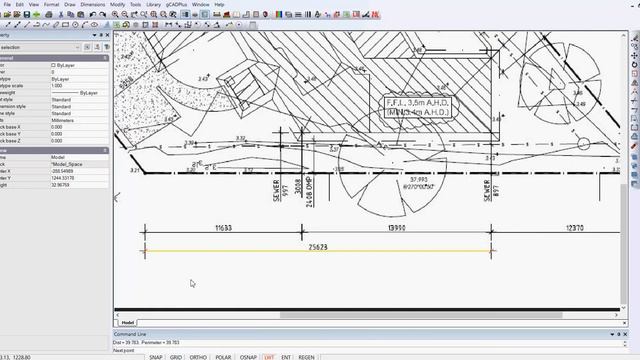640x360 pixels.
Task: Collapse the View section in Property panel
Action: (105, 151)
